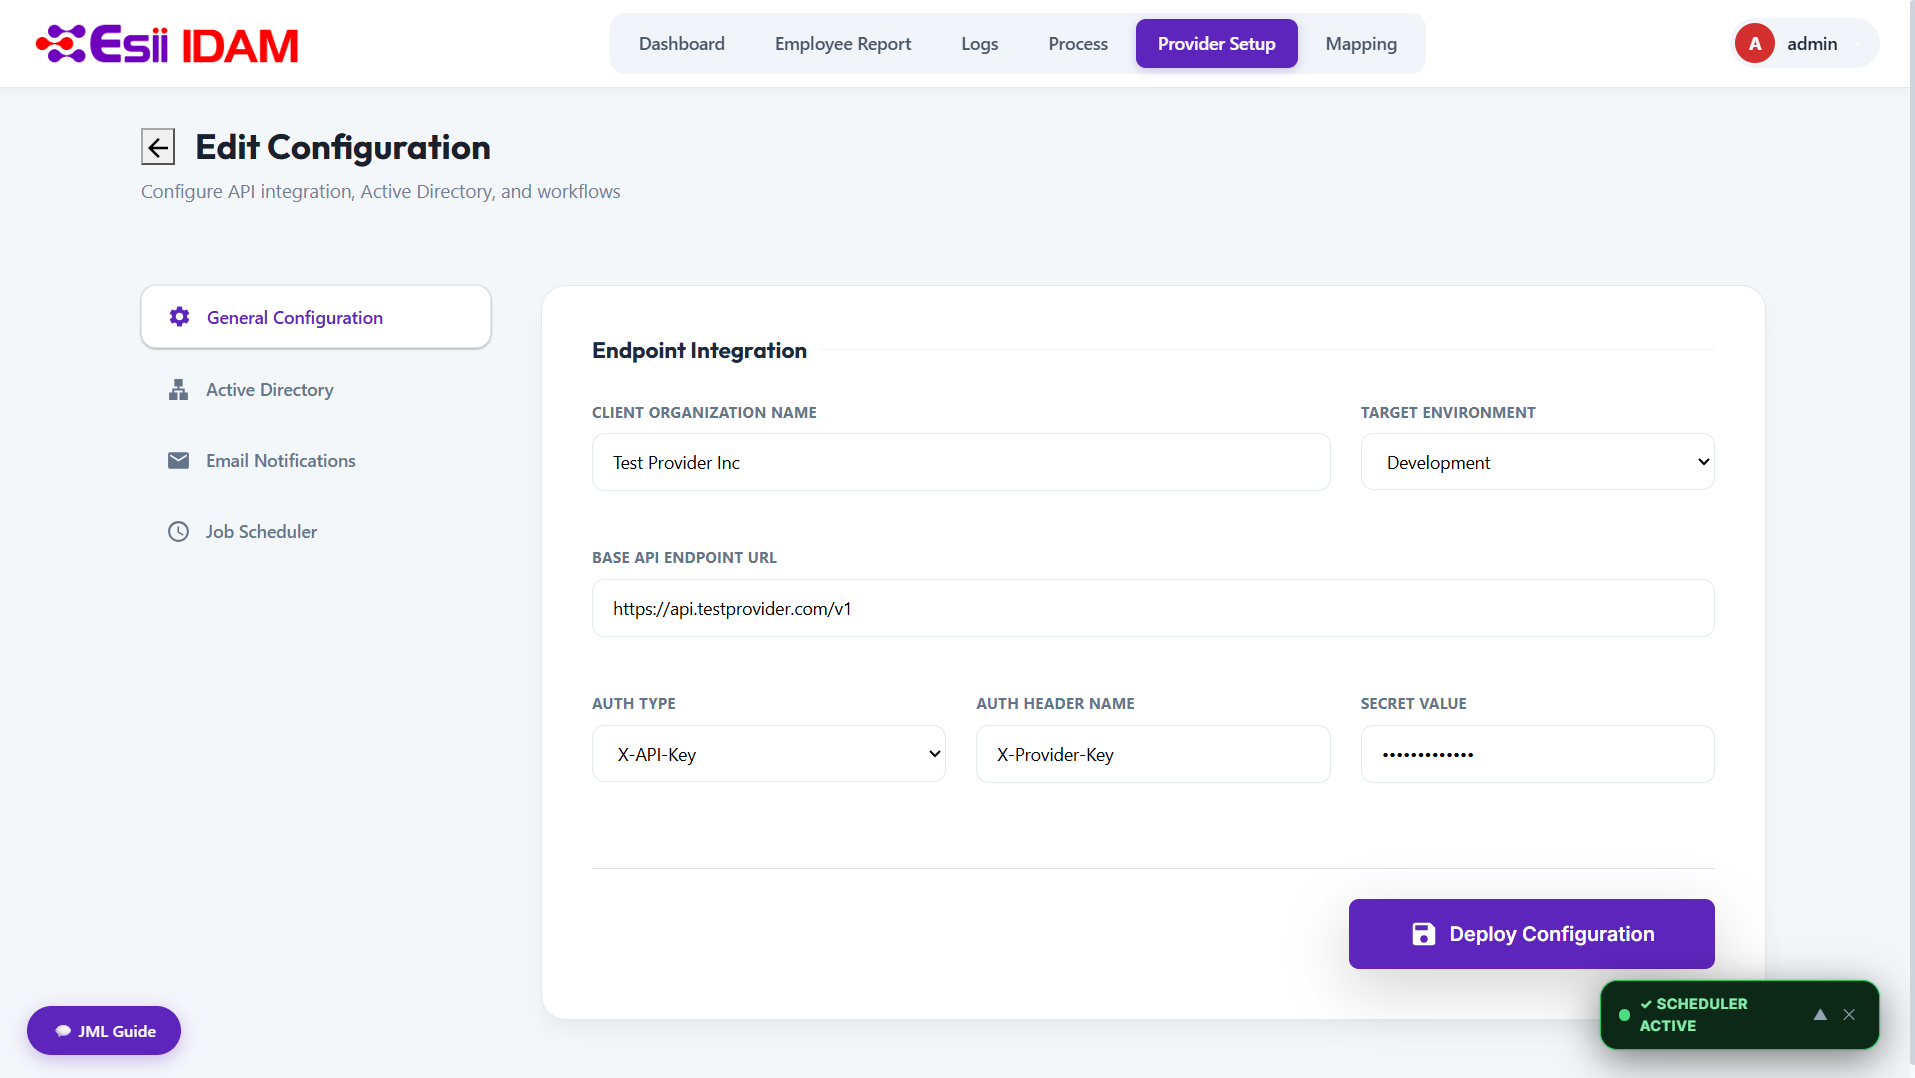
Task: Focus the Client Organization Name field
Action: [x=961, y=462]
